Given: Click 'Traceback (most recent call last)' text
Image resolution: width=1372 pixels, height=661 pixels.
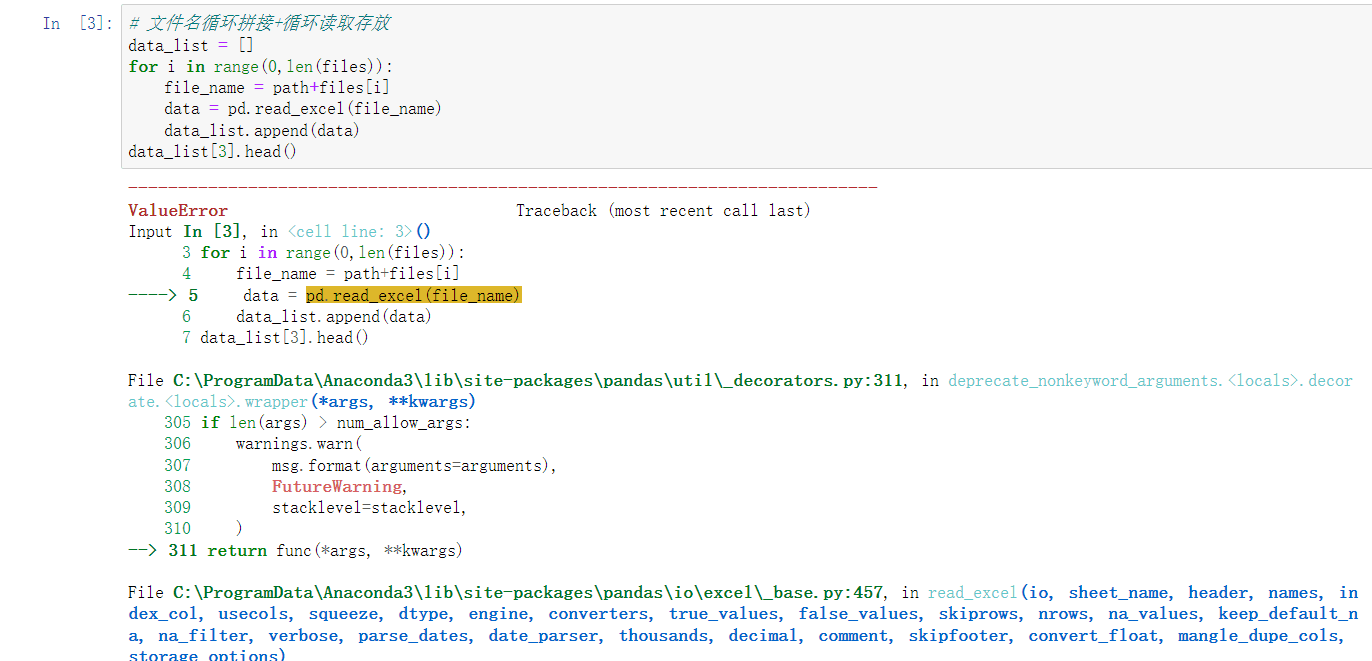Looking at the screenshot, I should pyautogui.click(x=663, y=210).
